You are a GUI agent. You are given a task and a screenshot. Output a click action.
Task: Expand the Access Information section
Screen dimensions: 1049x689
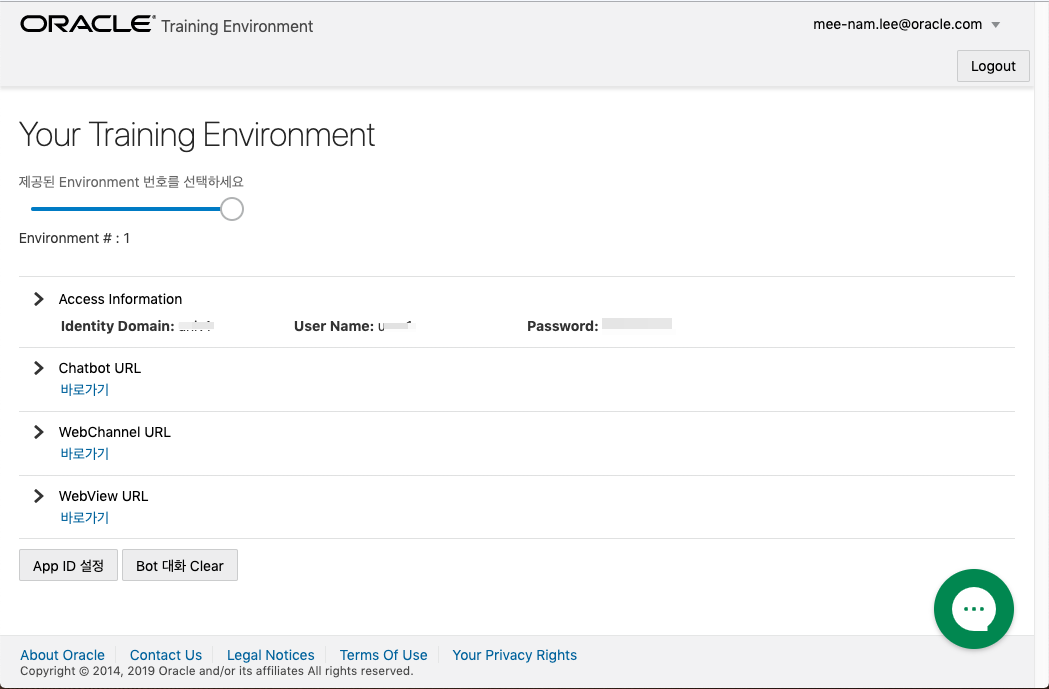click(x=39, y=299)
